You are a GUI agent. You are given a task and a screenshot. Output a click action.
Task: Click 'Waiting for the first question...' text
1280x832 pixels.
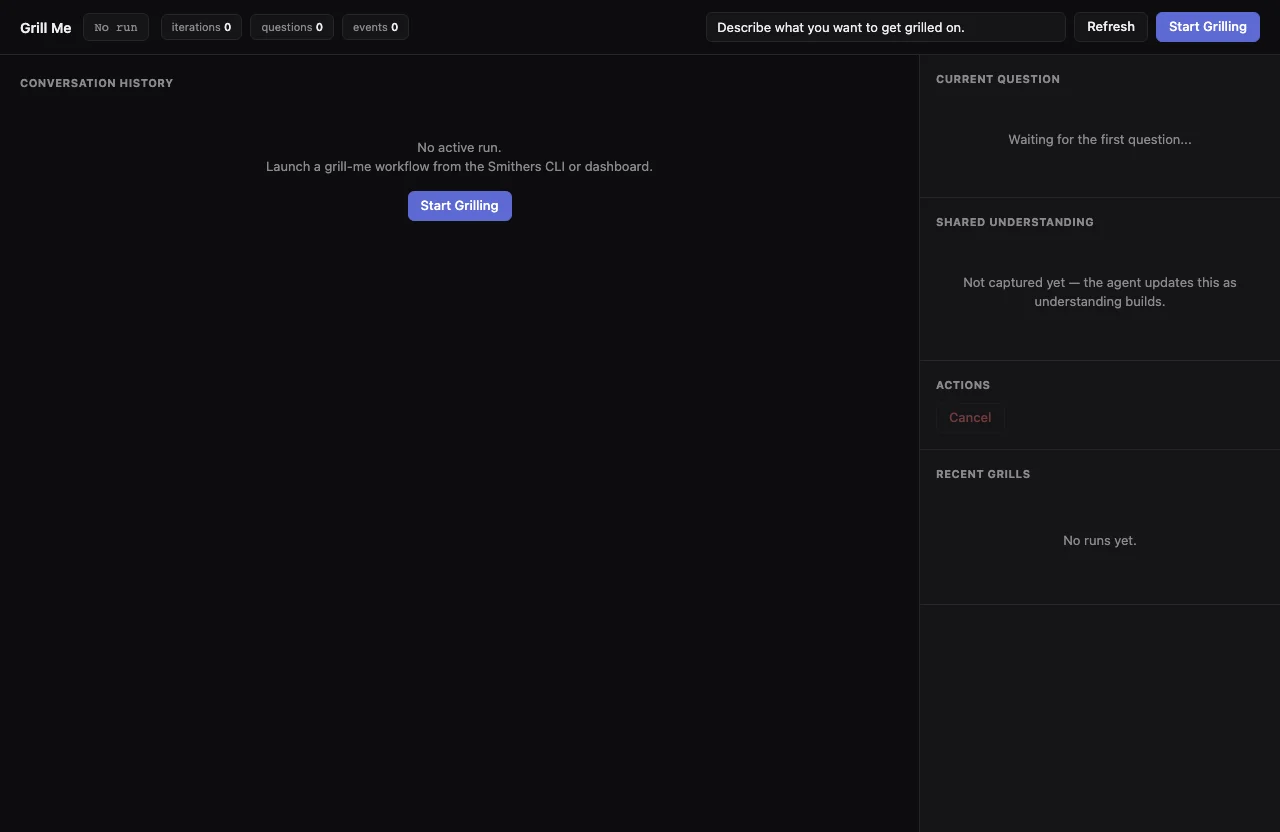coord(1100,140)
